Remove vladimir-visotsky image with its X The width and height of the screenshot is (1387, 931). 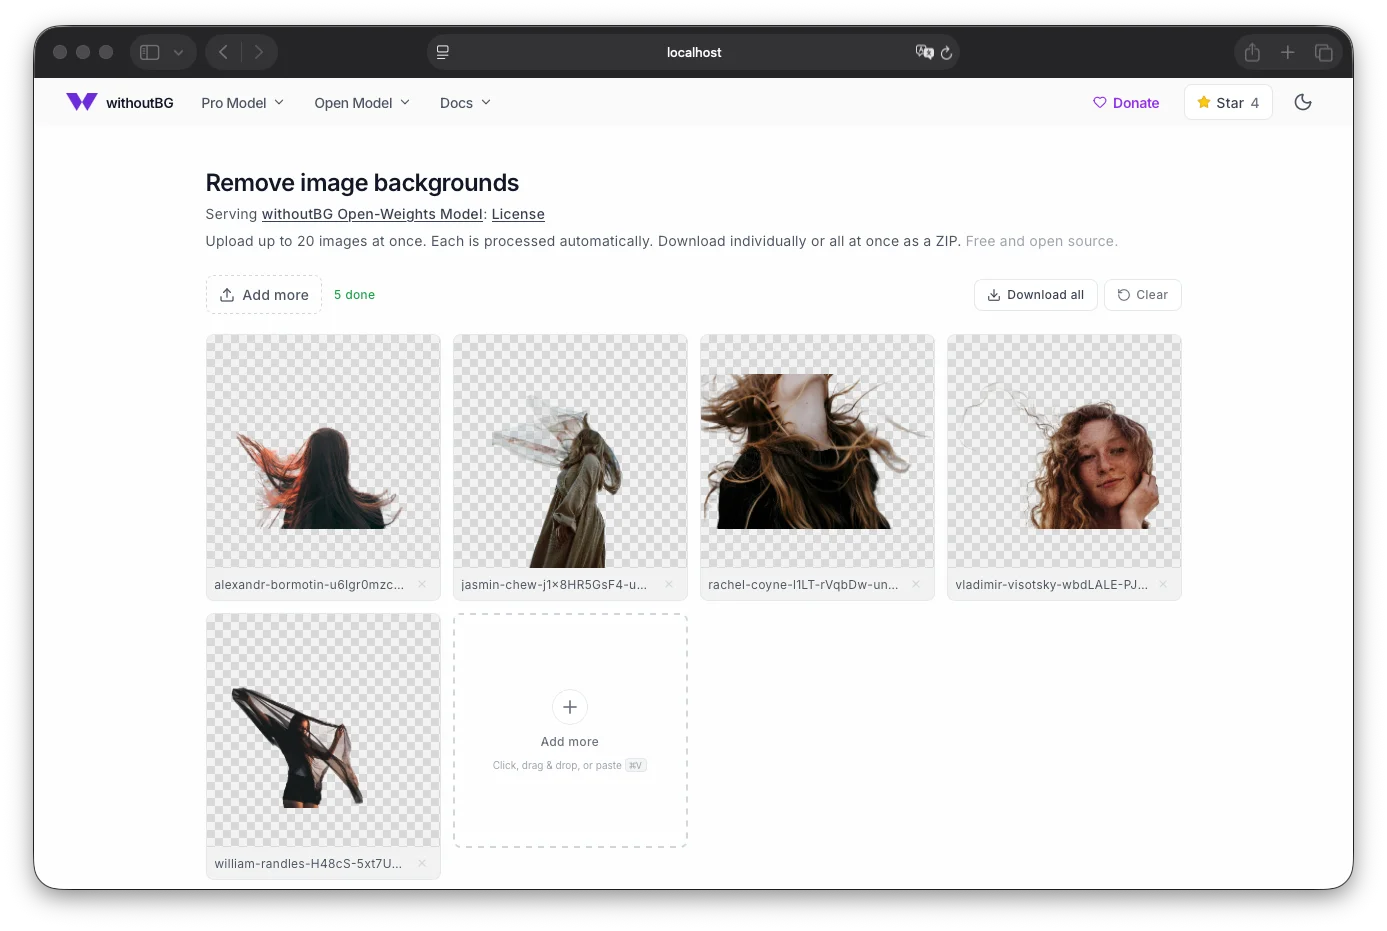click(x=1163, y=585)
